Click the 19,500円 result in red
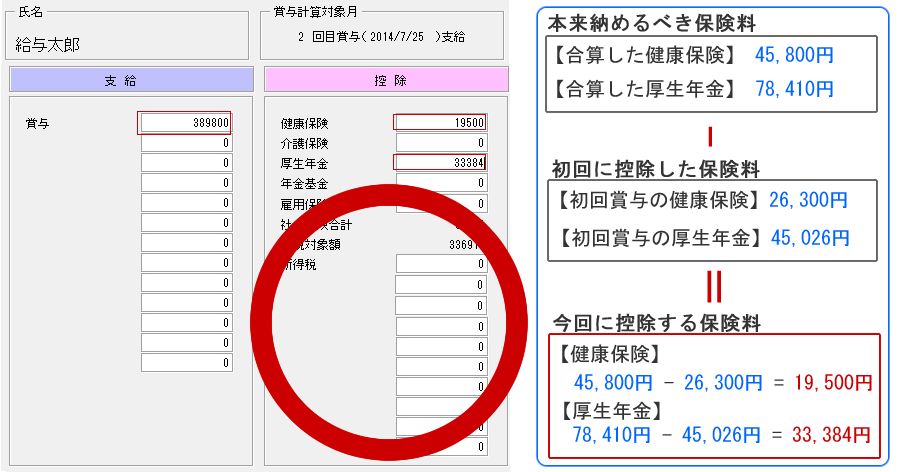 833,382
